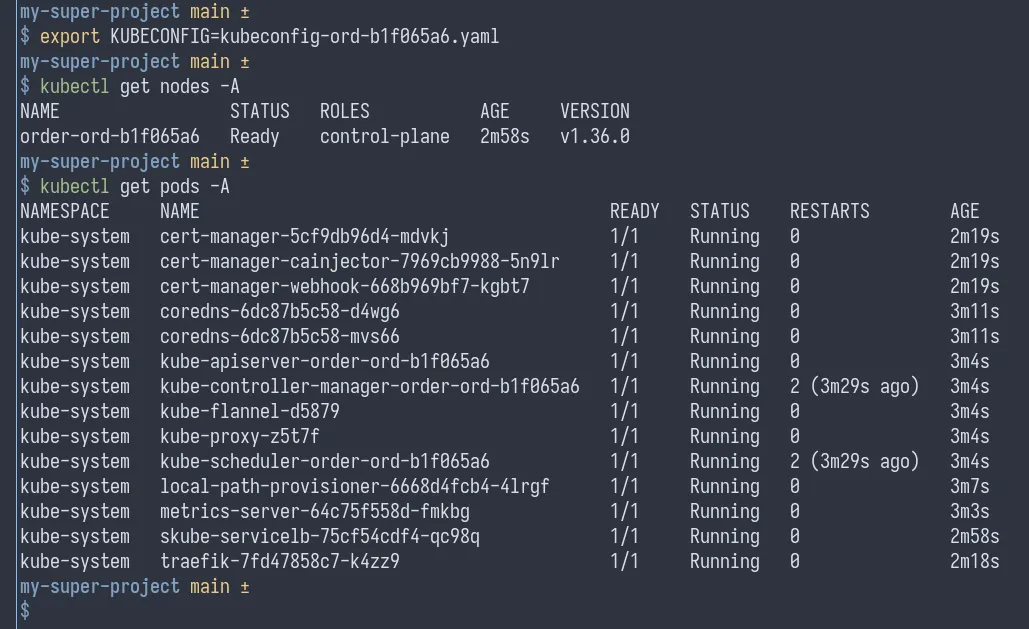Screen dimensions: 1029x629
Task: Click pod name kube-proxy-z5t7f
Action: coord(240,437)
